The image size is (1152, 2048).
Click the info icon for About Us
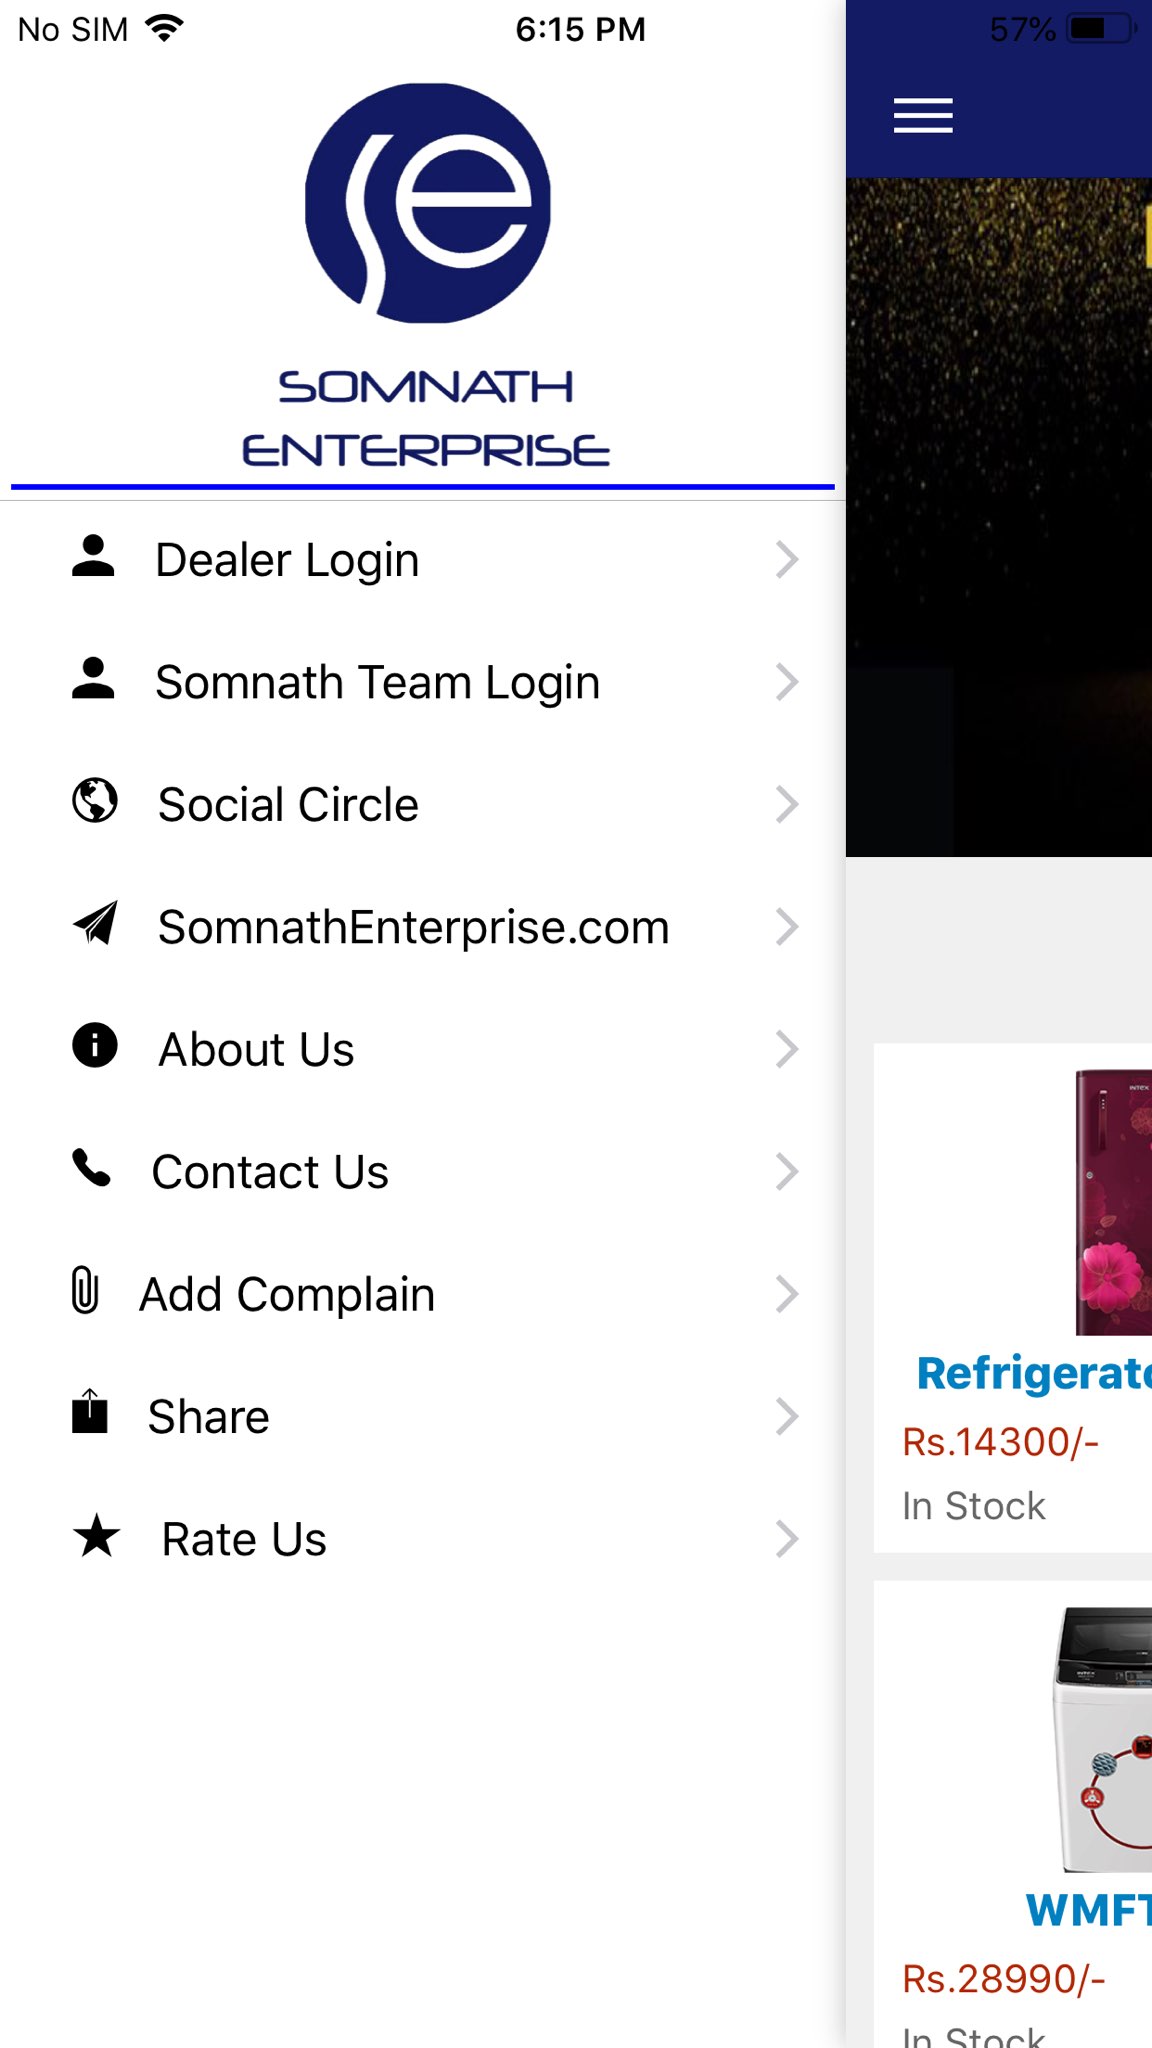tap(95, 1046)
